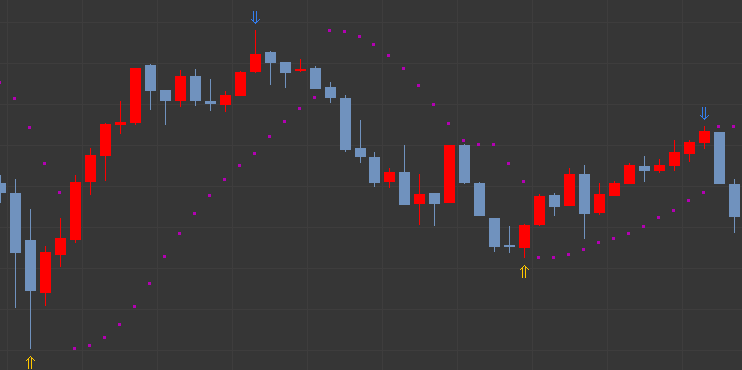Click the blue sell arrow above the highest peak
The image size is (742, 370).
pos(255,18)
